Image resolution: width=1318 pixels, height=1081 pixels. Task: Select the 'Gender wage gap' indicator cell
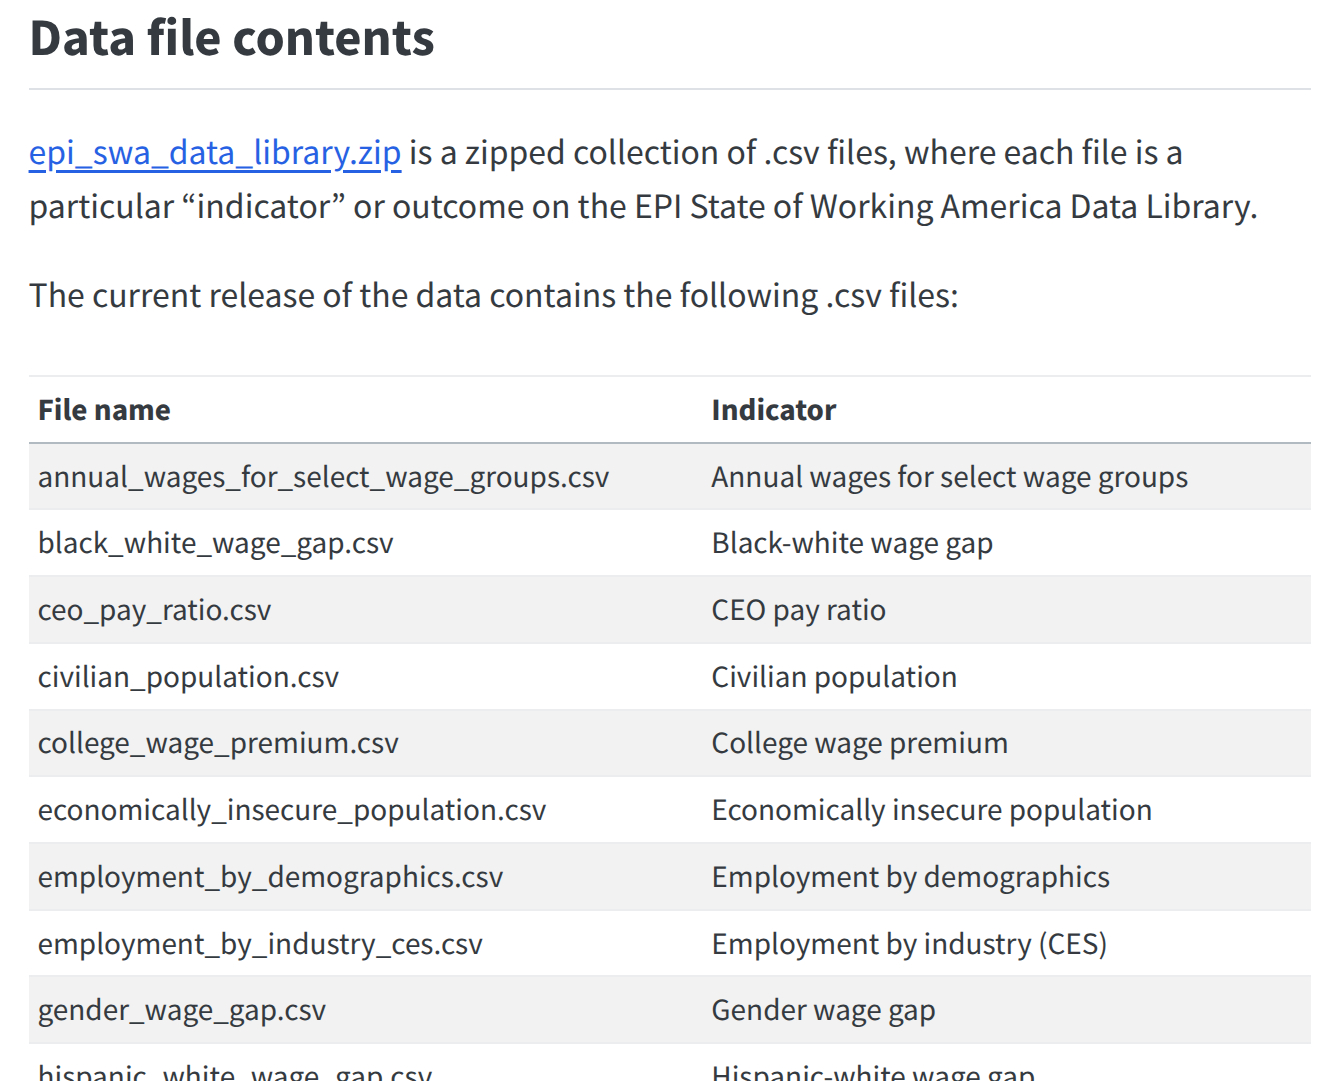(823, 1010)
